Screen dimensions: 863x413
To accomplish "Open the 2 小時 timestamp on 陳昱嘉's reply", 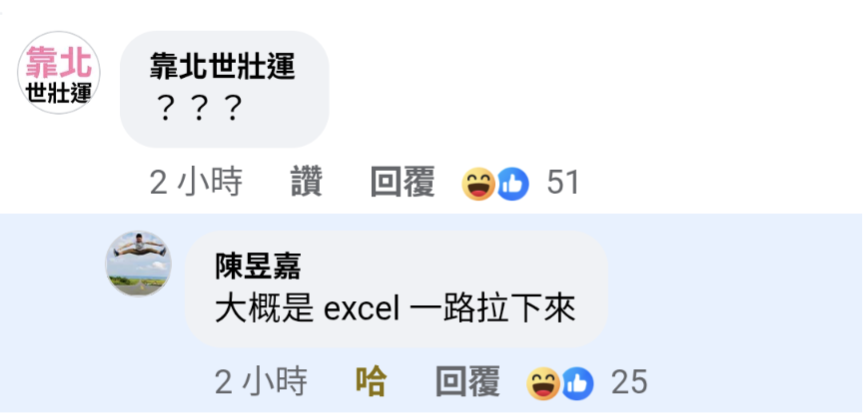I will pos(261,382).
